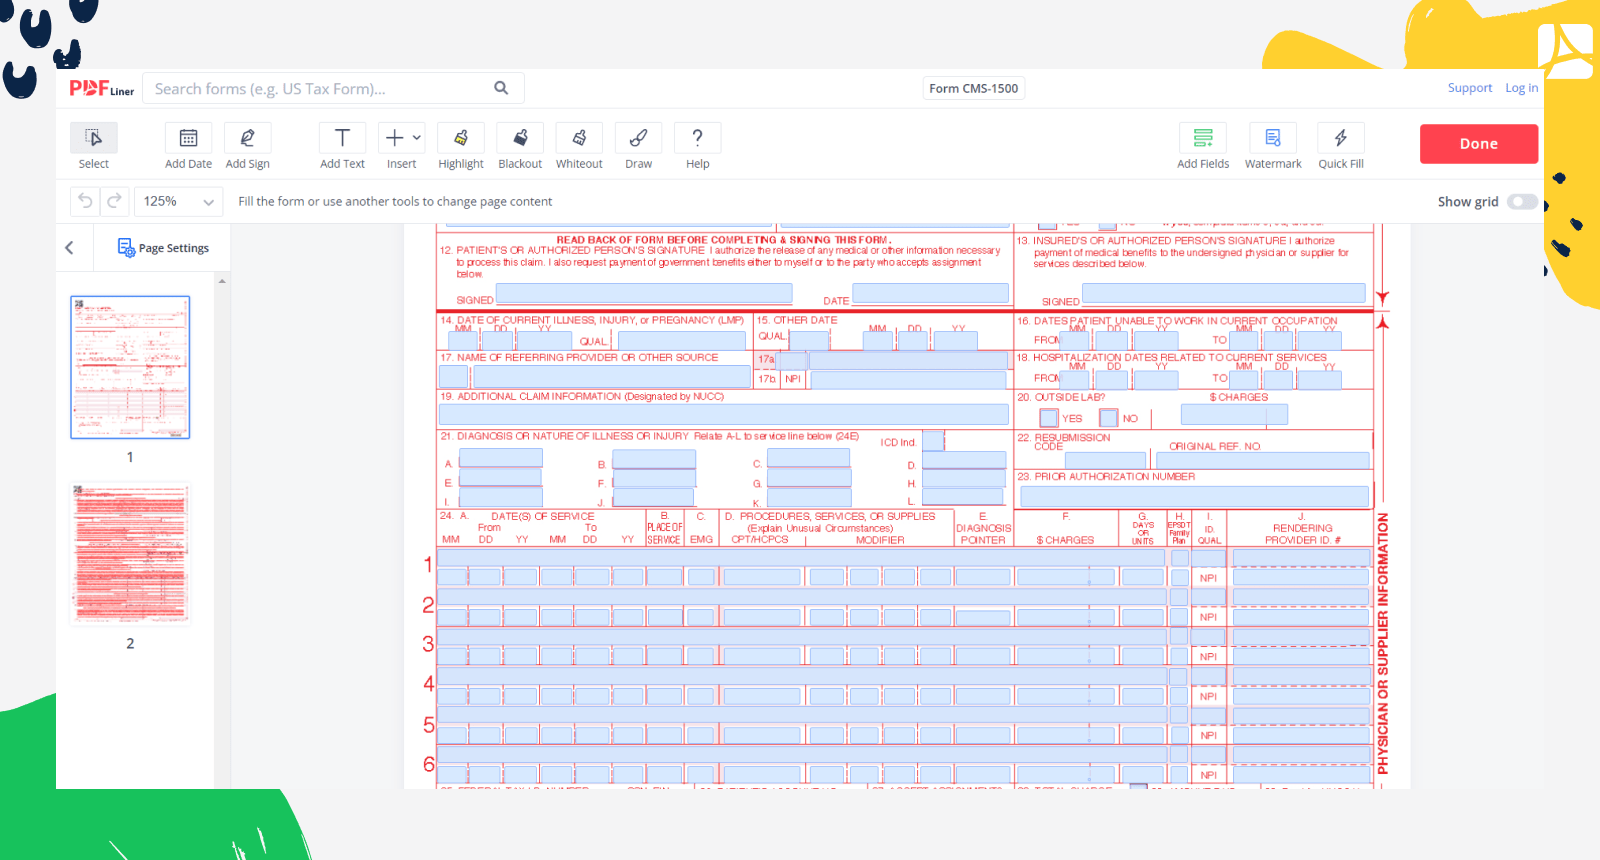Screen dimensions: 1600x860
Task: Toggle the Show grid switch
Action: (x=1522, y=202)
